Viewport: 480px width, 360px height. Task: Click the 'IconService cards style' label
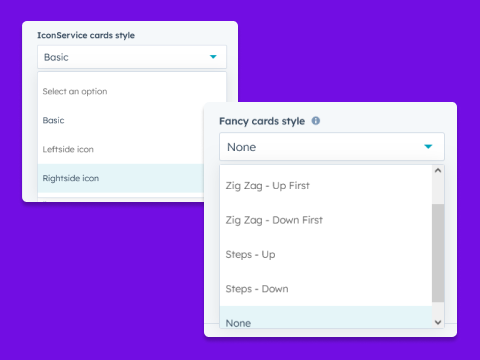(x=86, y=35)
